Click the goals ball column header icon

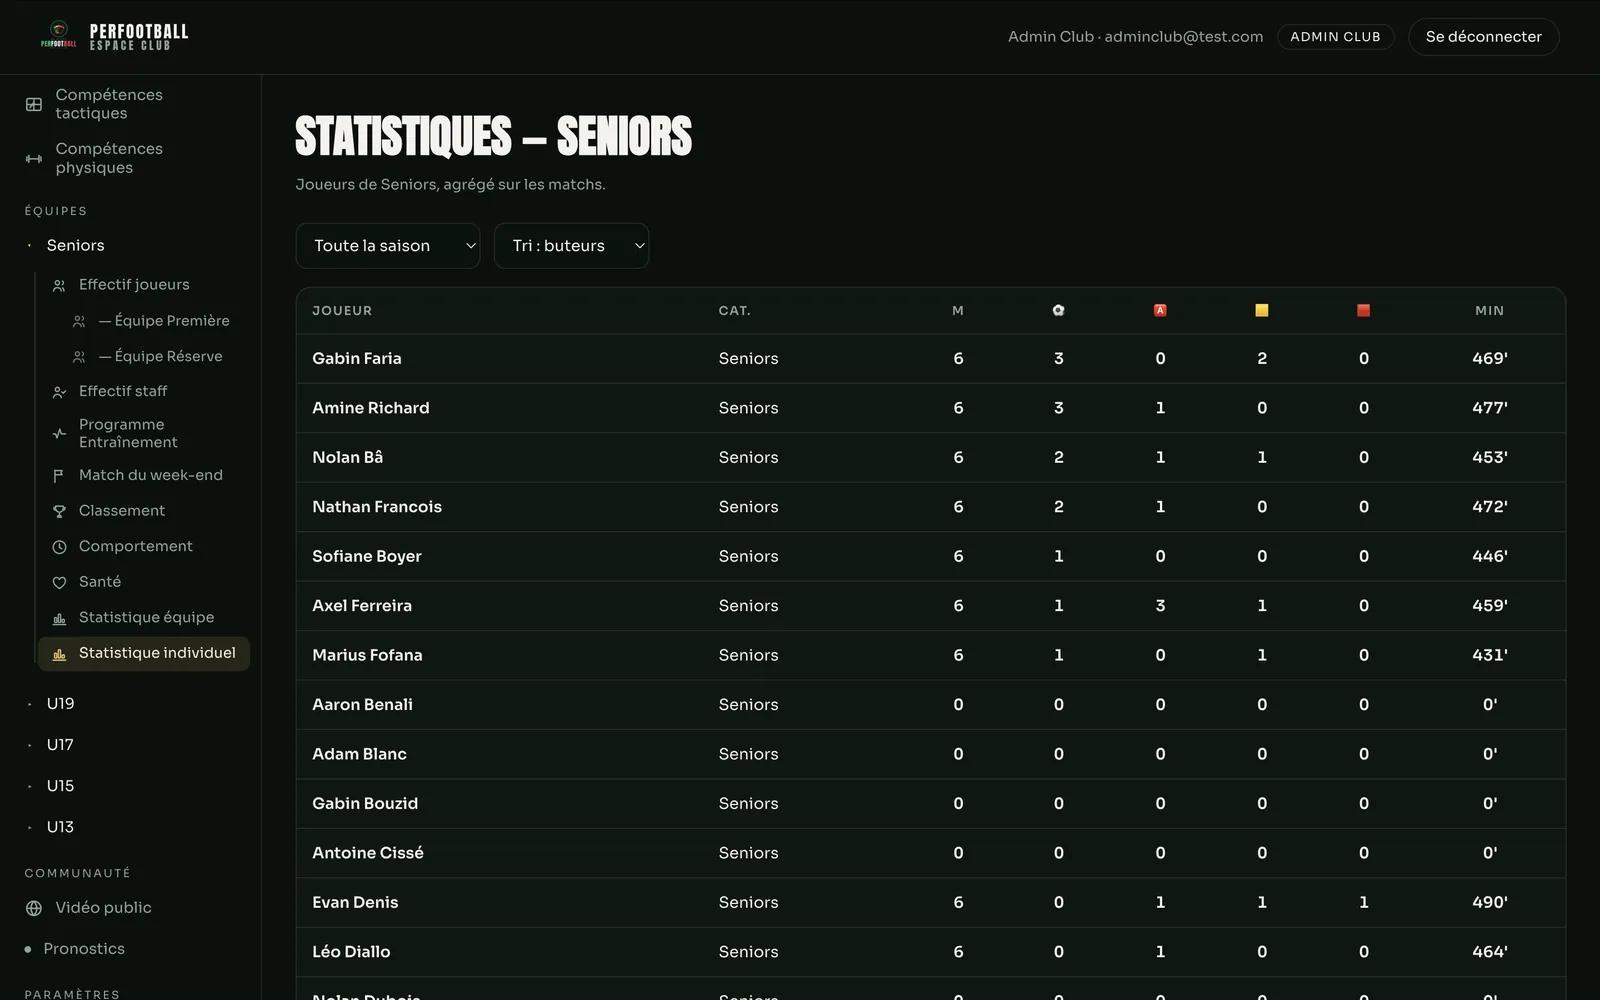(x=1058, y=310)
